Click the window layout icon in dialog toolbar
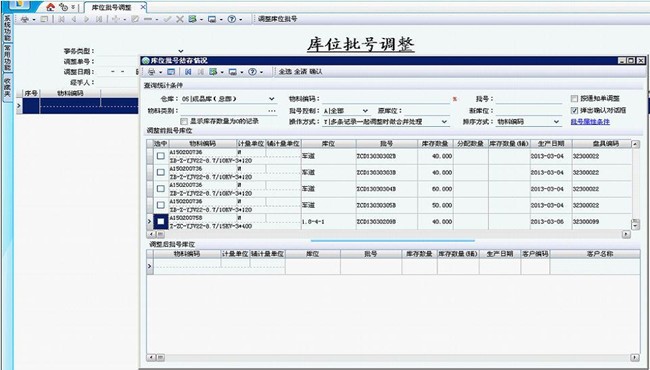The height and width of the screenshot is (370, 650). (171, 72)
